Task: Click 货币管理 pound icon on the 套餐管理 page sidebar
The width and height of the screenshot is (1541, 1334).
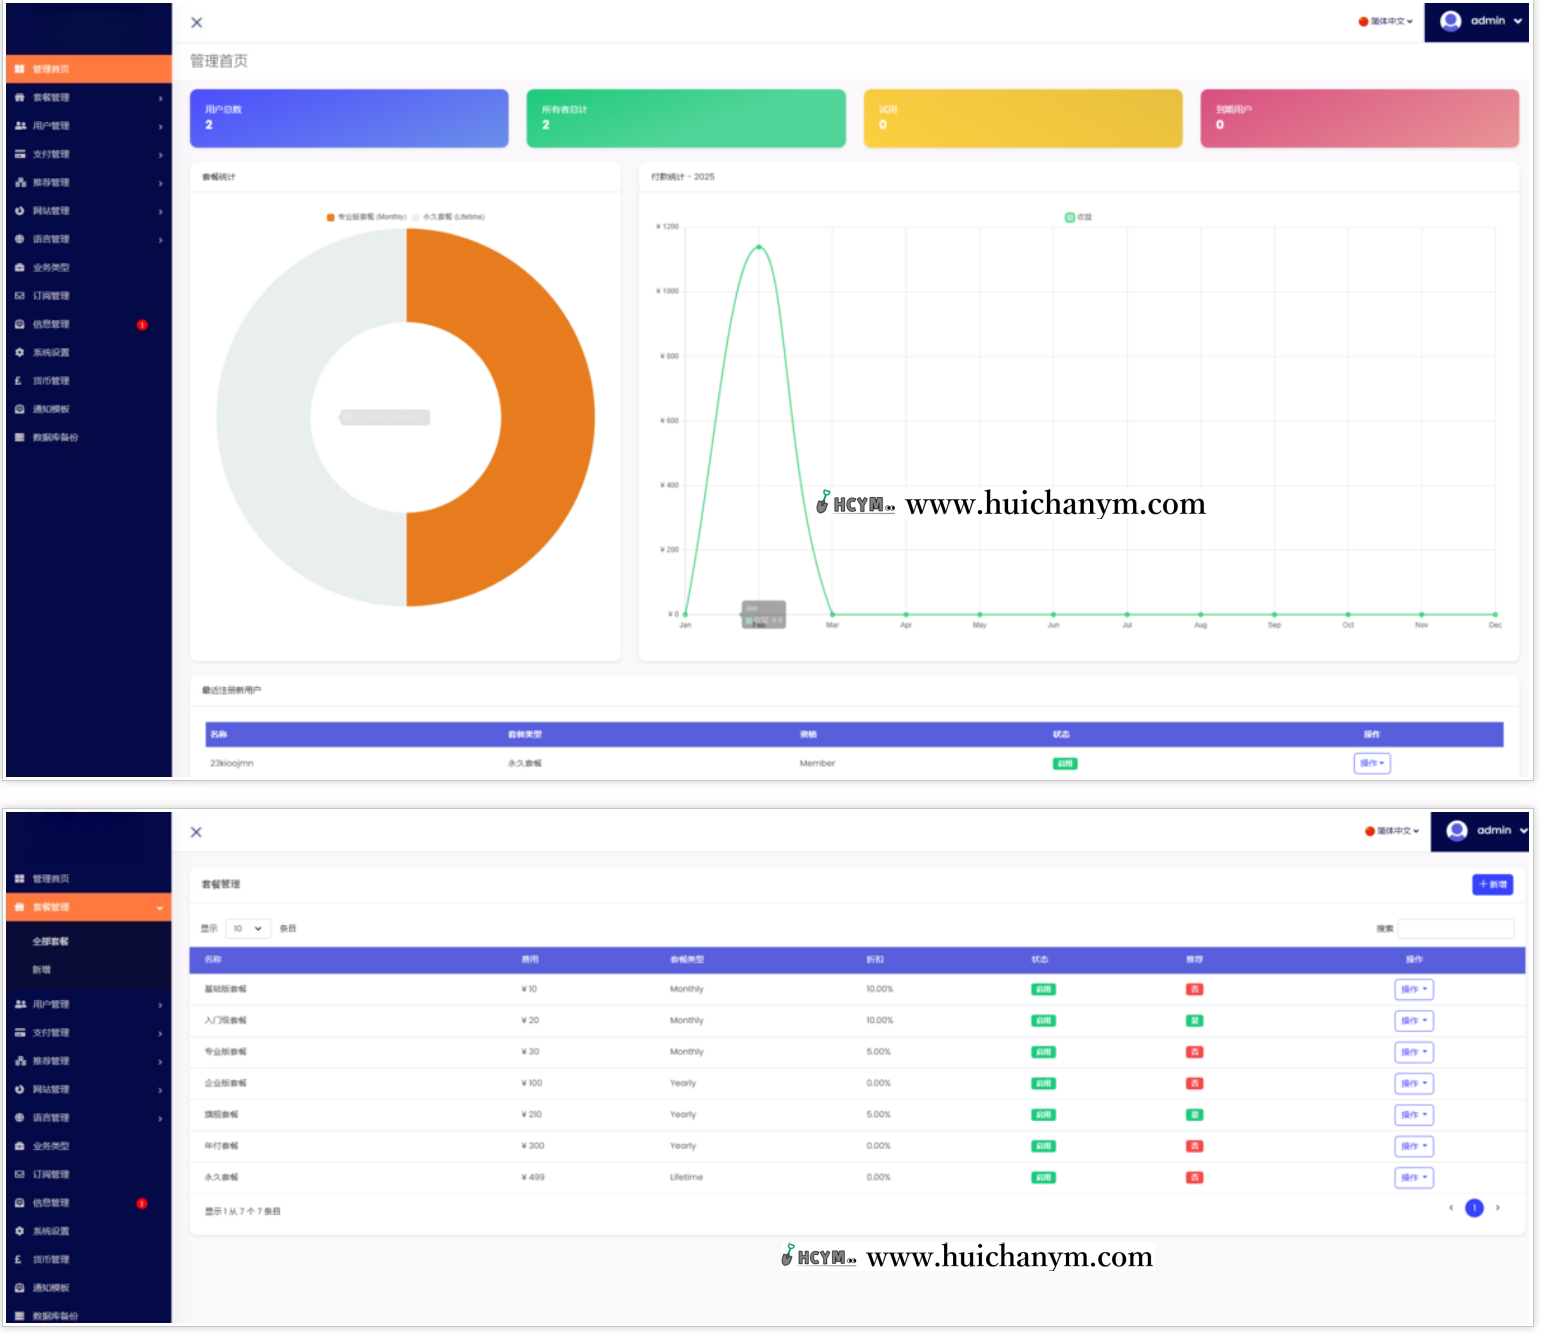Action: (x=19, y=1259)
